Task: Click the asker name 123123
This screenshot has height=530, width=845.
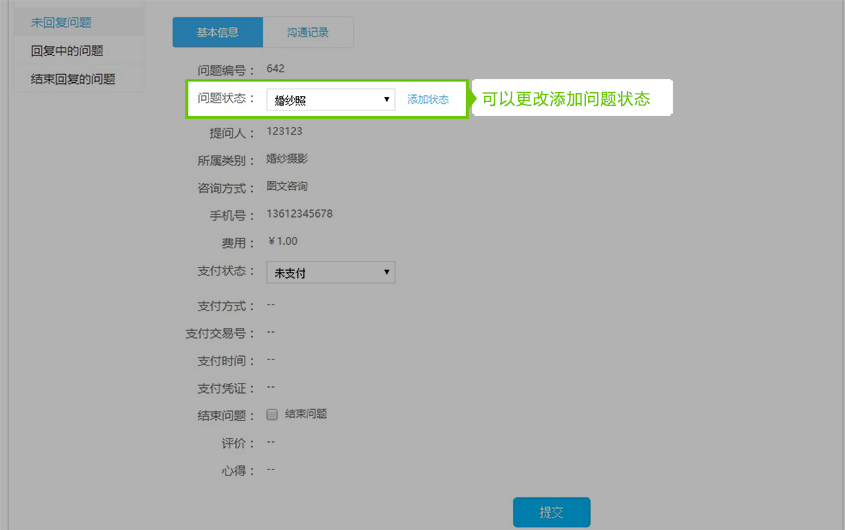Action: pos(285,131)
